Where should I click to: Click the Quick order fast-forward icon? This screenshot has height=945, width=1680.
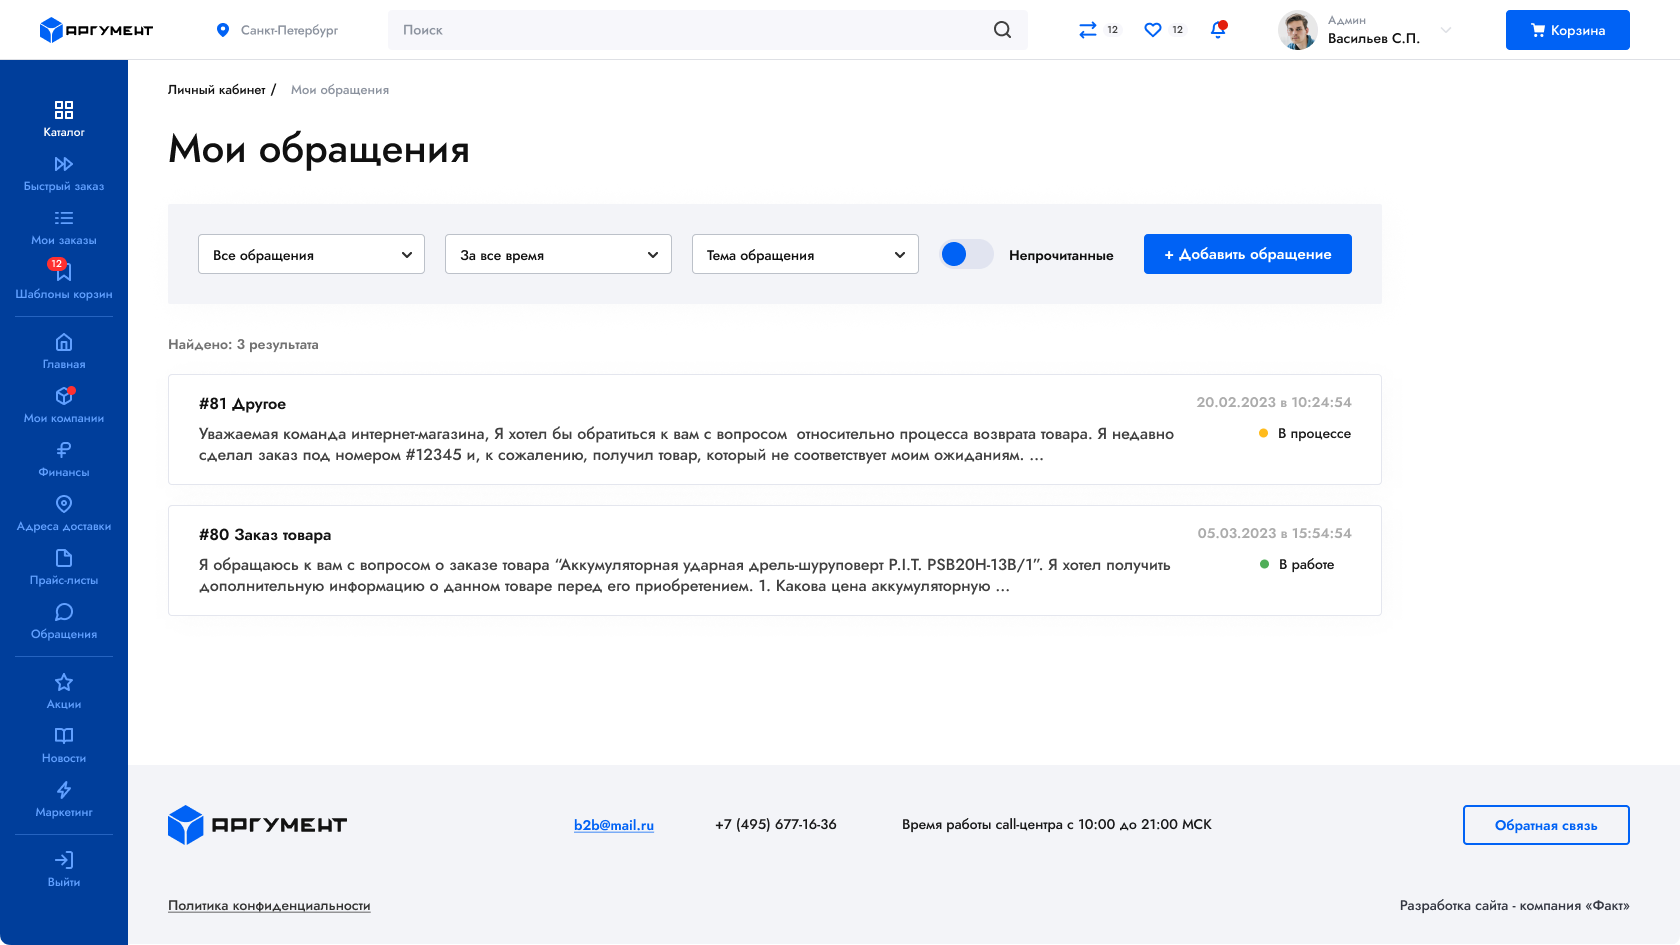pos(64,164)
